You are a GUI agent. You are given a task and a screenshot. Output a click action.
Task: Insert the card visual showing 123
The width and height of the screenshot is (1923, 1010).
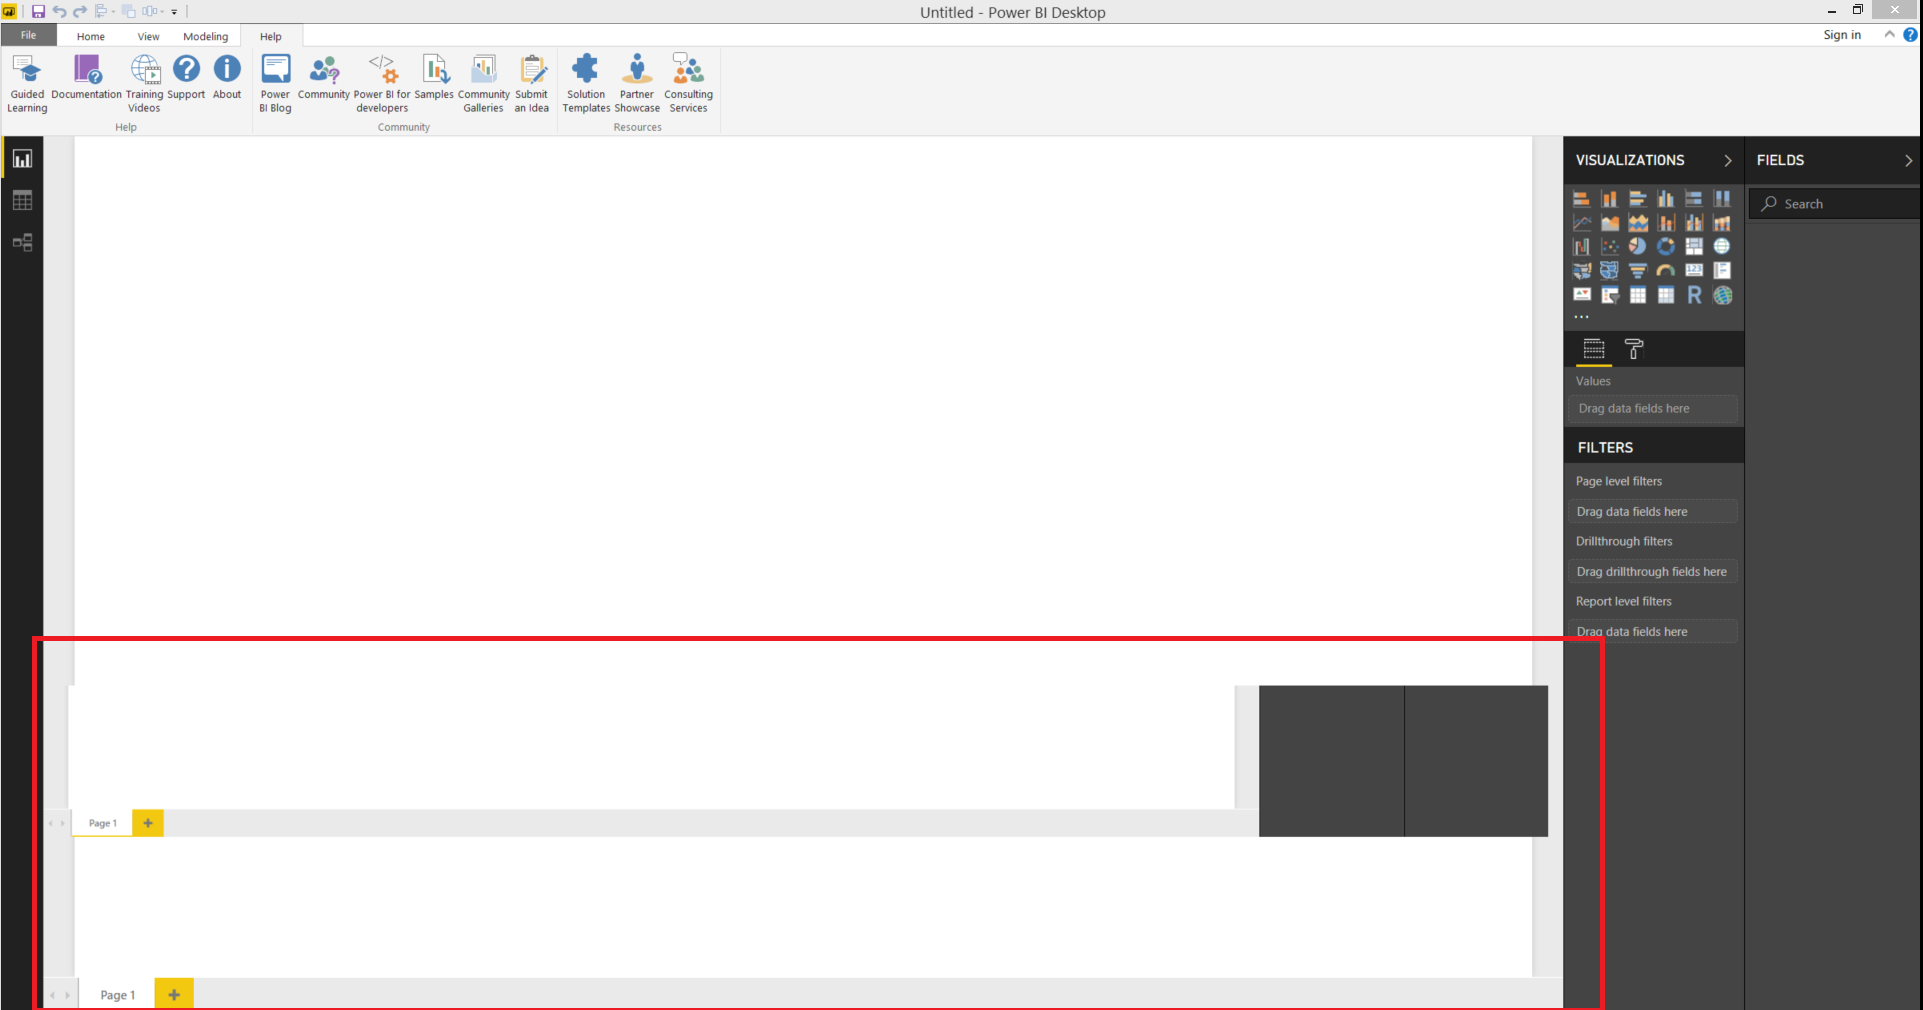click(x=1694, y=271)
